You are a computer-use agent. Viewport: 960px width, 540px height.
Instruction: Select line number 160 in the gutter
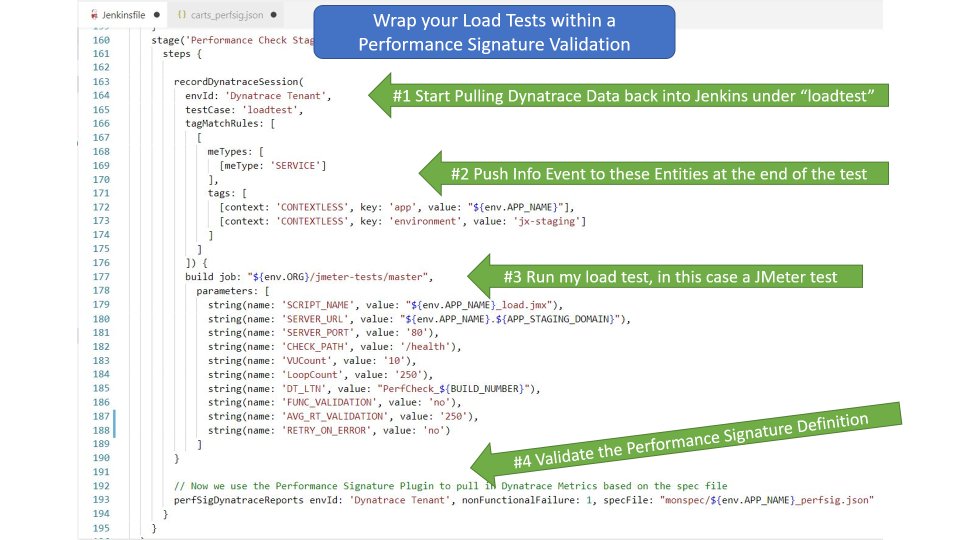[101, 40]
